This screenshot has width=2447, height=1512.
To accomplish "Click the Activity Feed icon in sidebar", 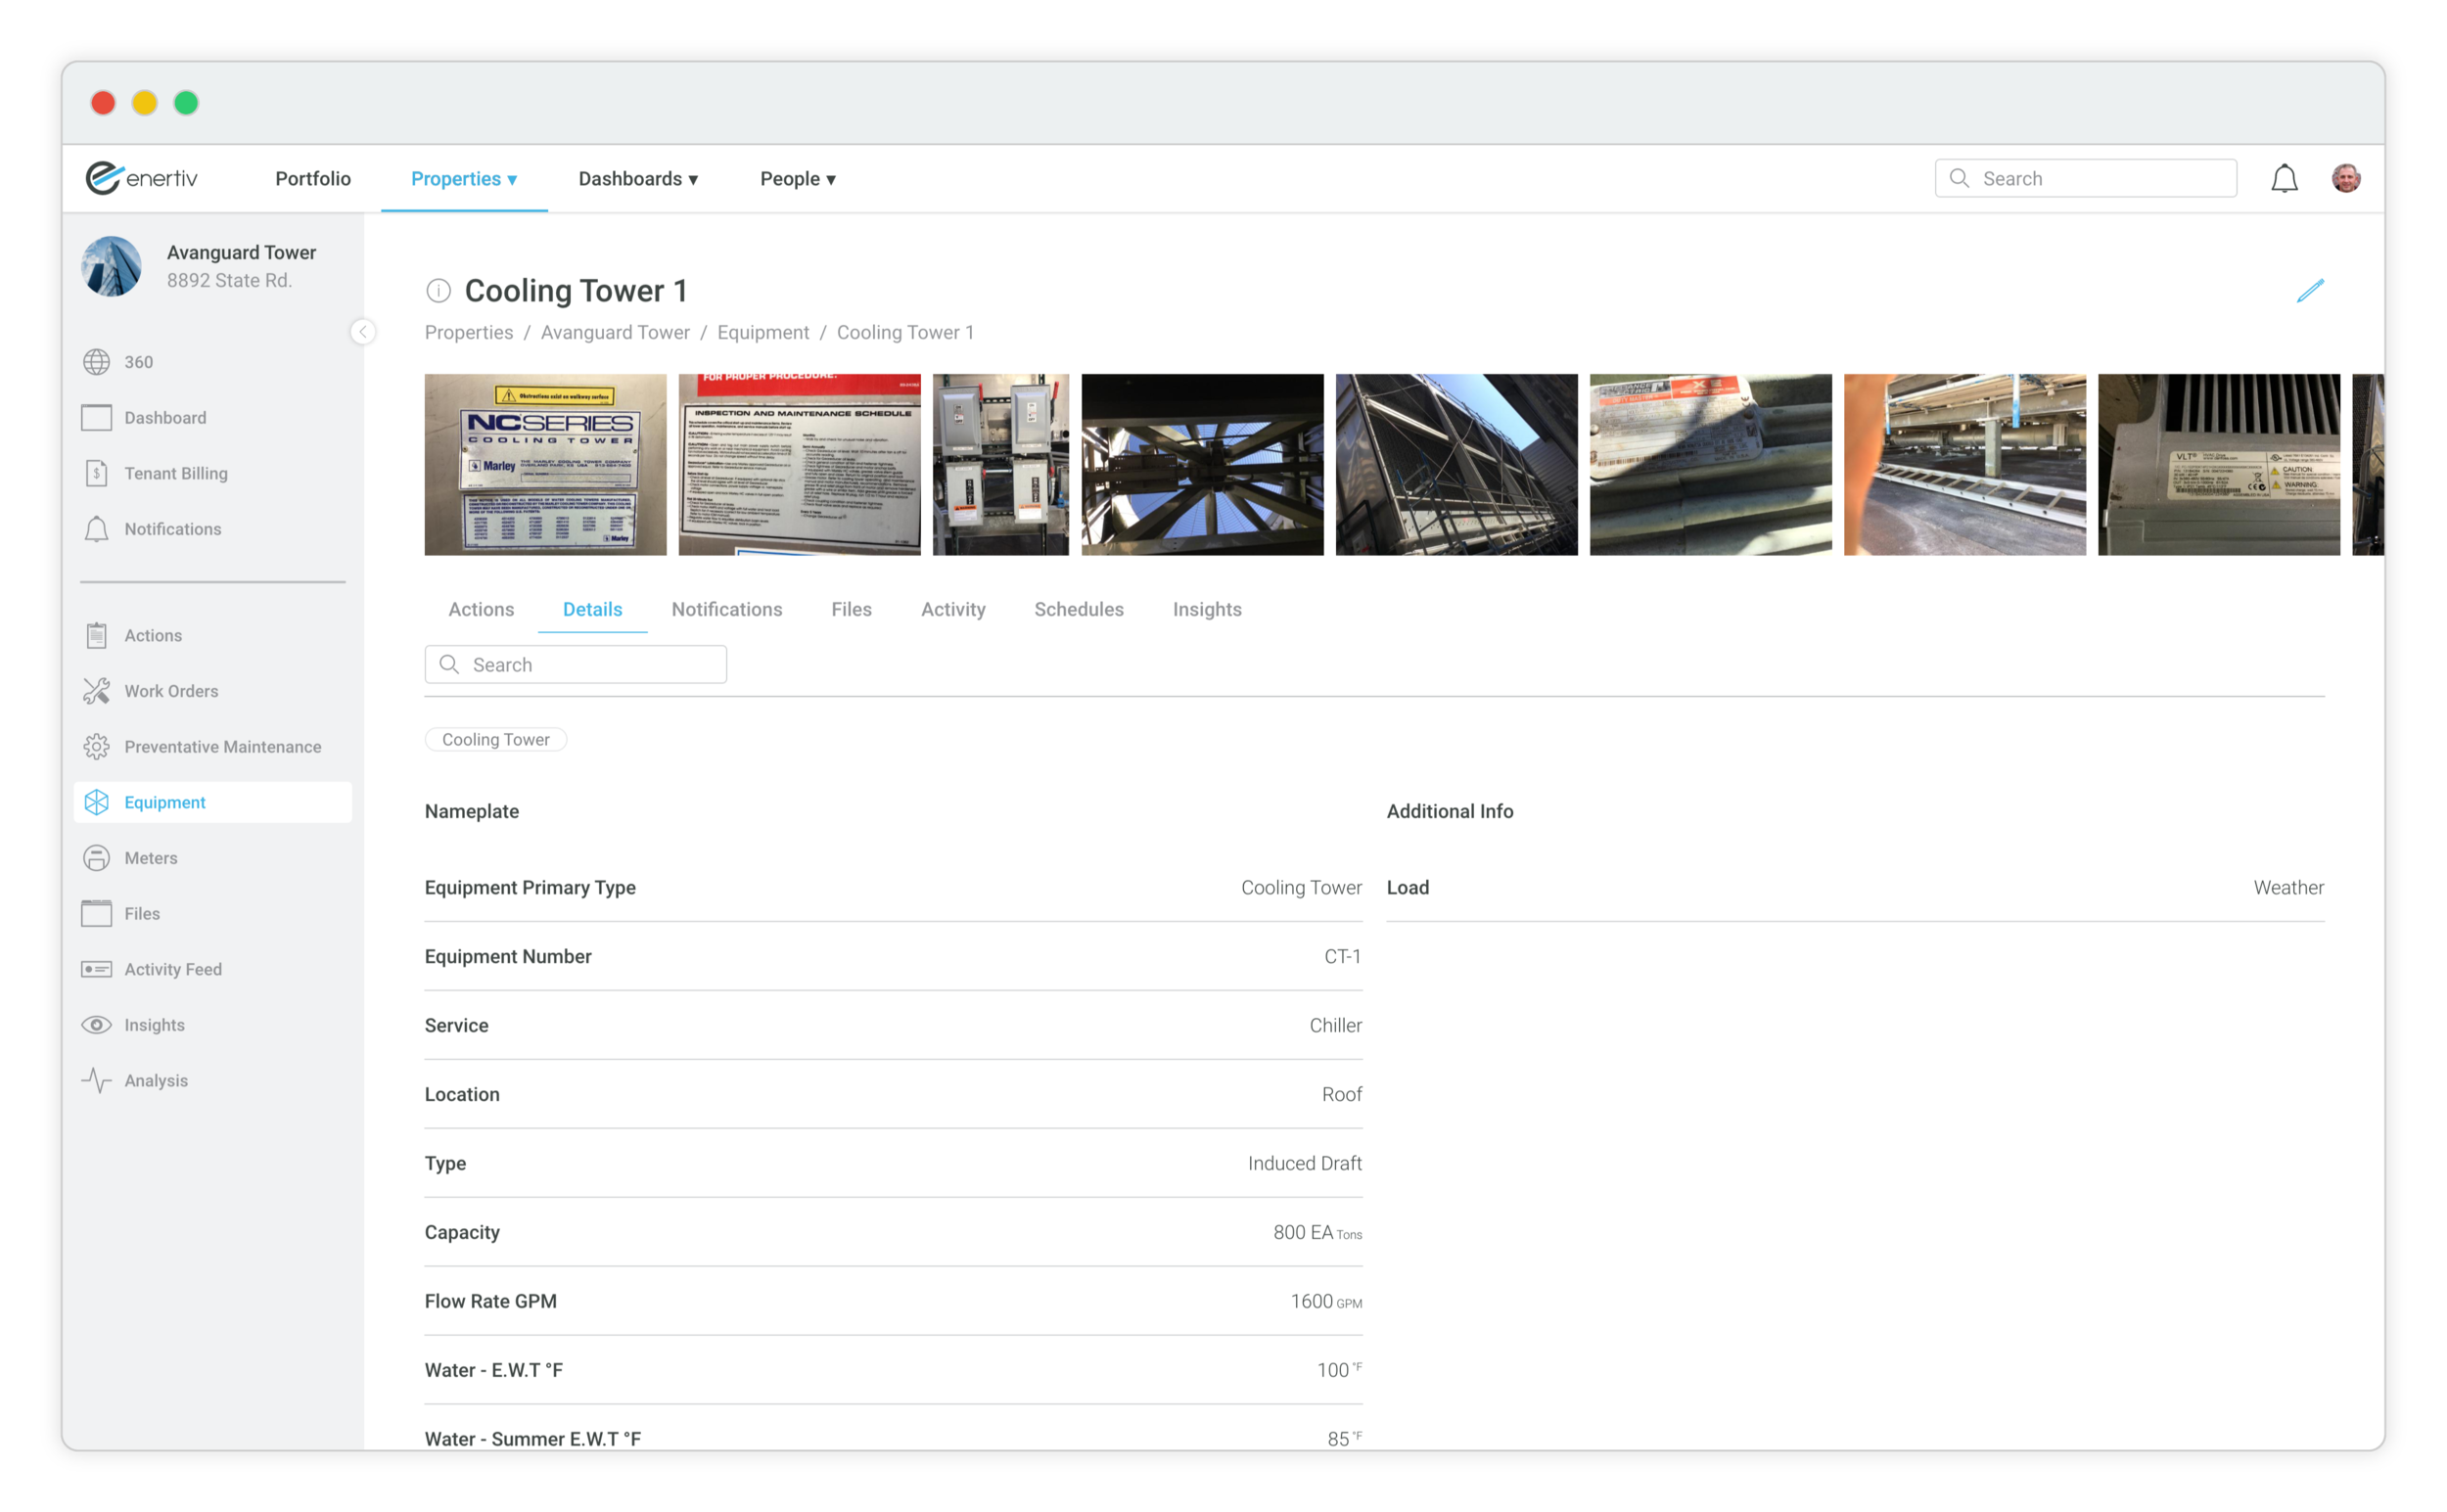I will click(98, 967).
